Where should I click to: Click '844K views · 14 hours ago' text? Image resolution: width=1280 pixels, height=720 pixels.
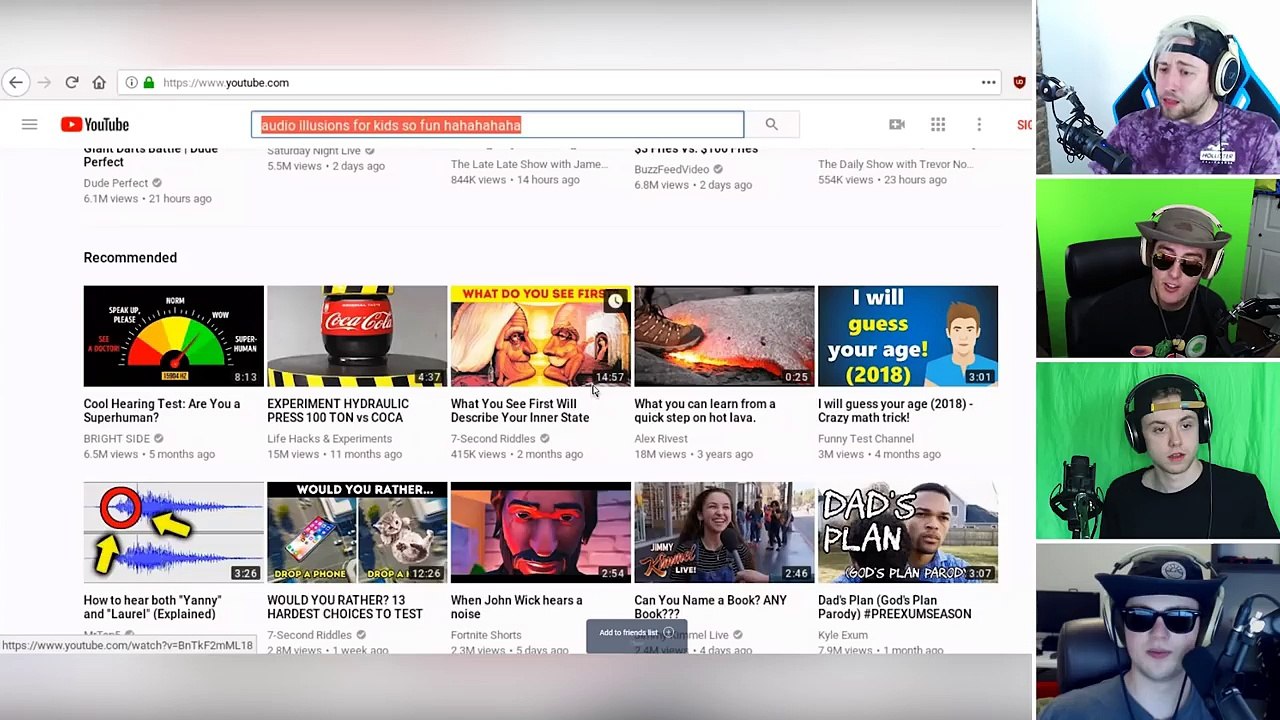click(x=515, y=180)
